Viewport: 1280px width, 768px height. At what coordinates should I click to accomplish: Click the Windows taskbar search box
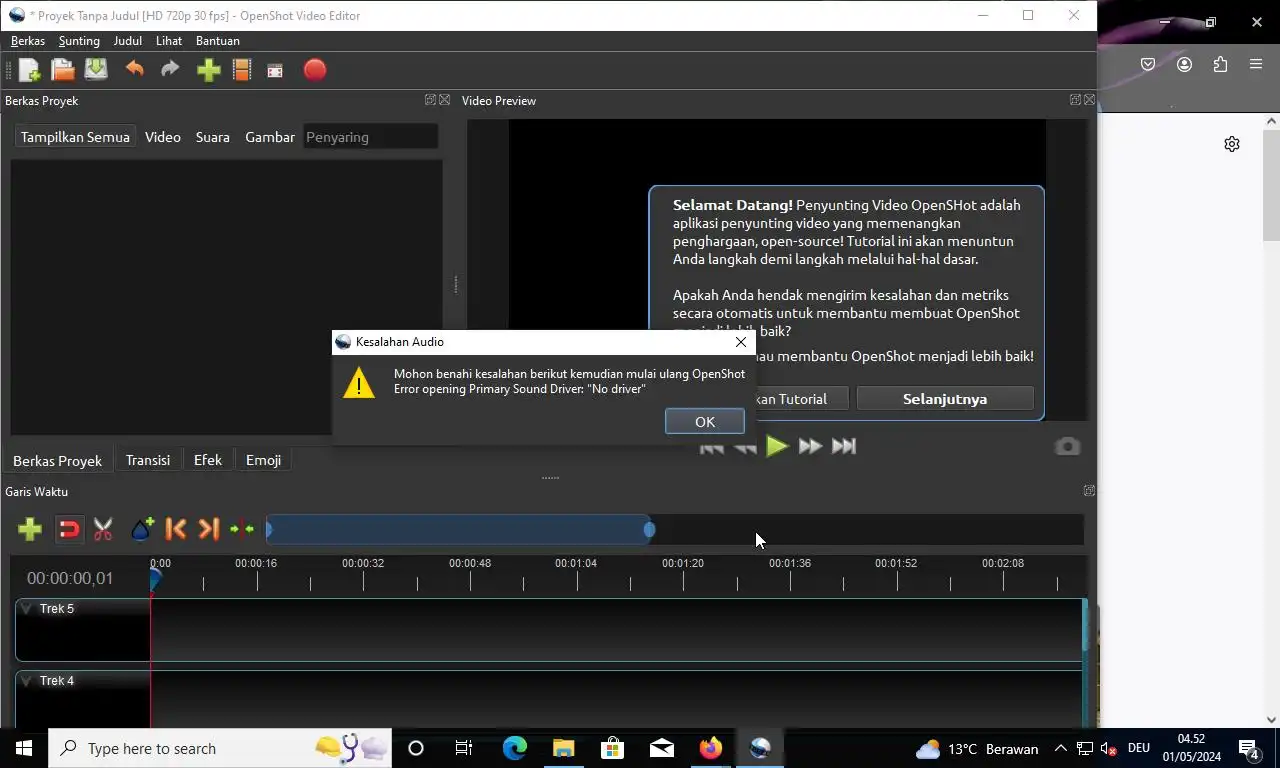coord(220,748)
